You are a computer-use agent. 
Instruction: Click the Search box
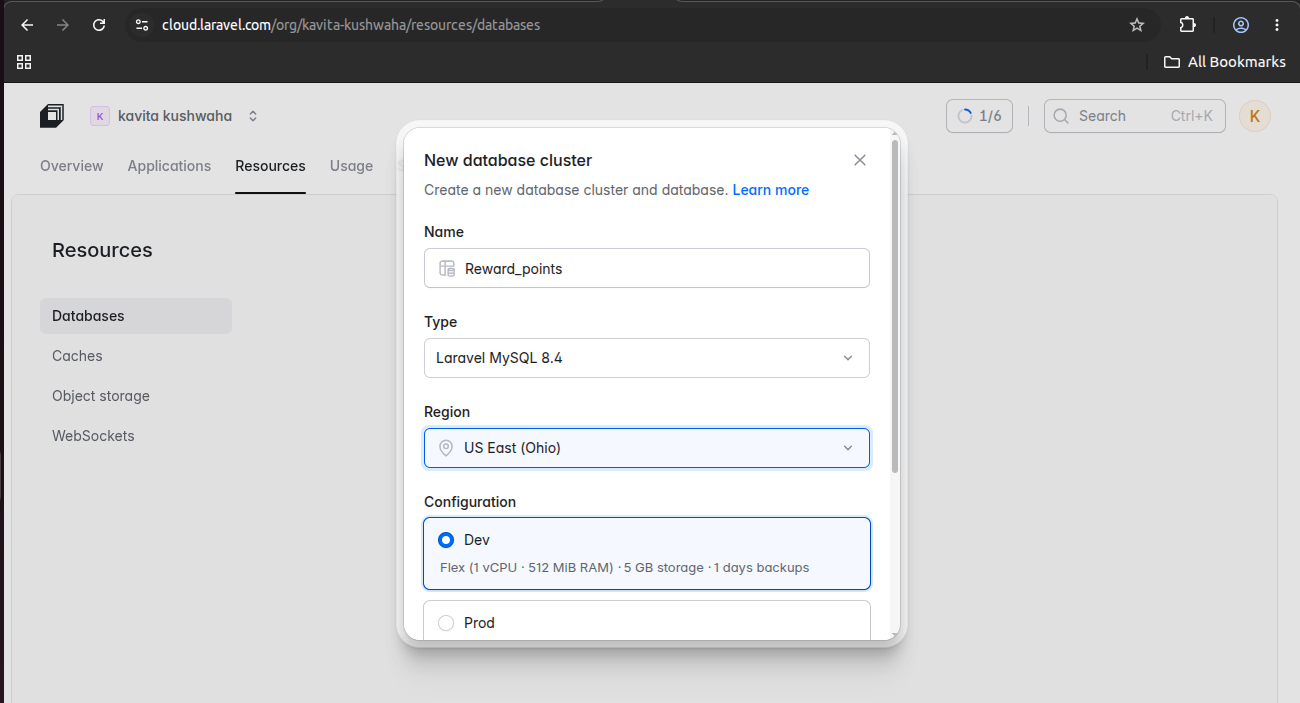1135,116
